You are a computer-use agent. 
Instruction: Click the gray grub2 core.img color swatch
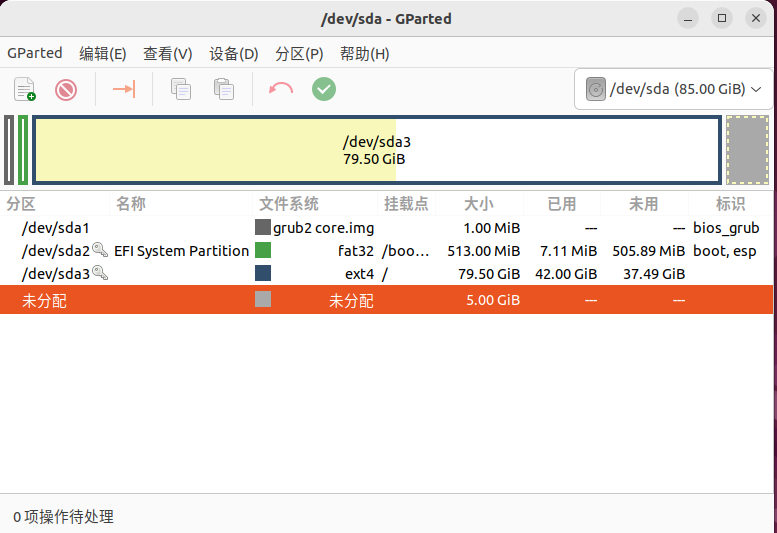point(263,227)
